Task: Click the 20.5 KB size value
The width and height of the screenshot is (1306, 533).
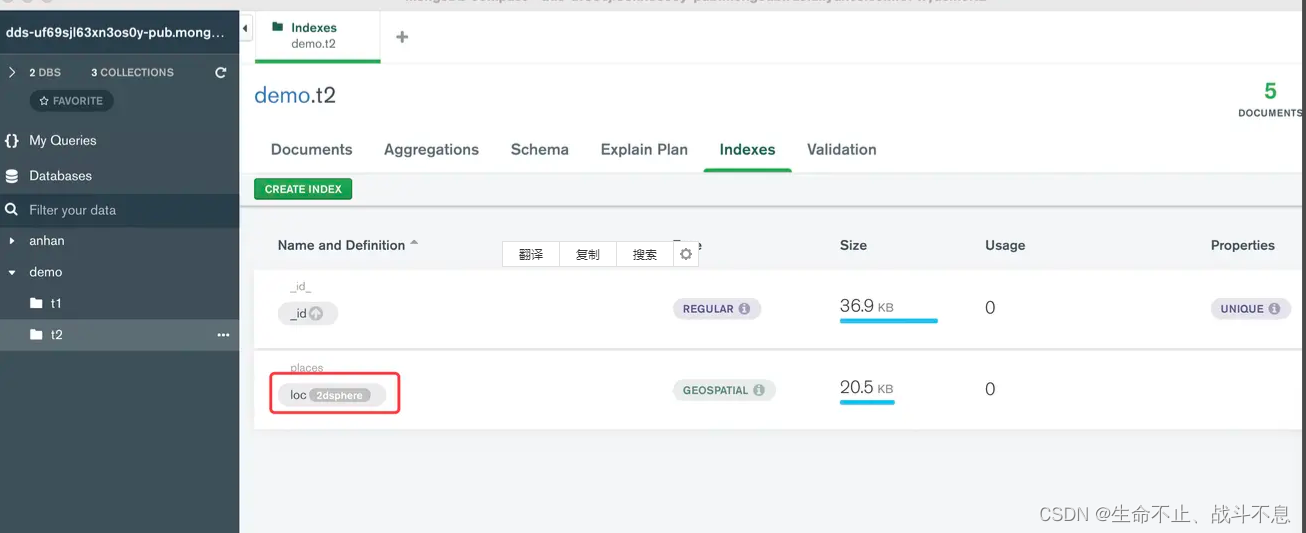Action: [x=867, y=387]
